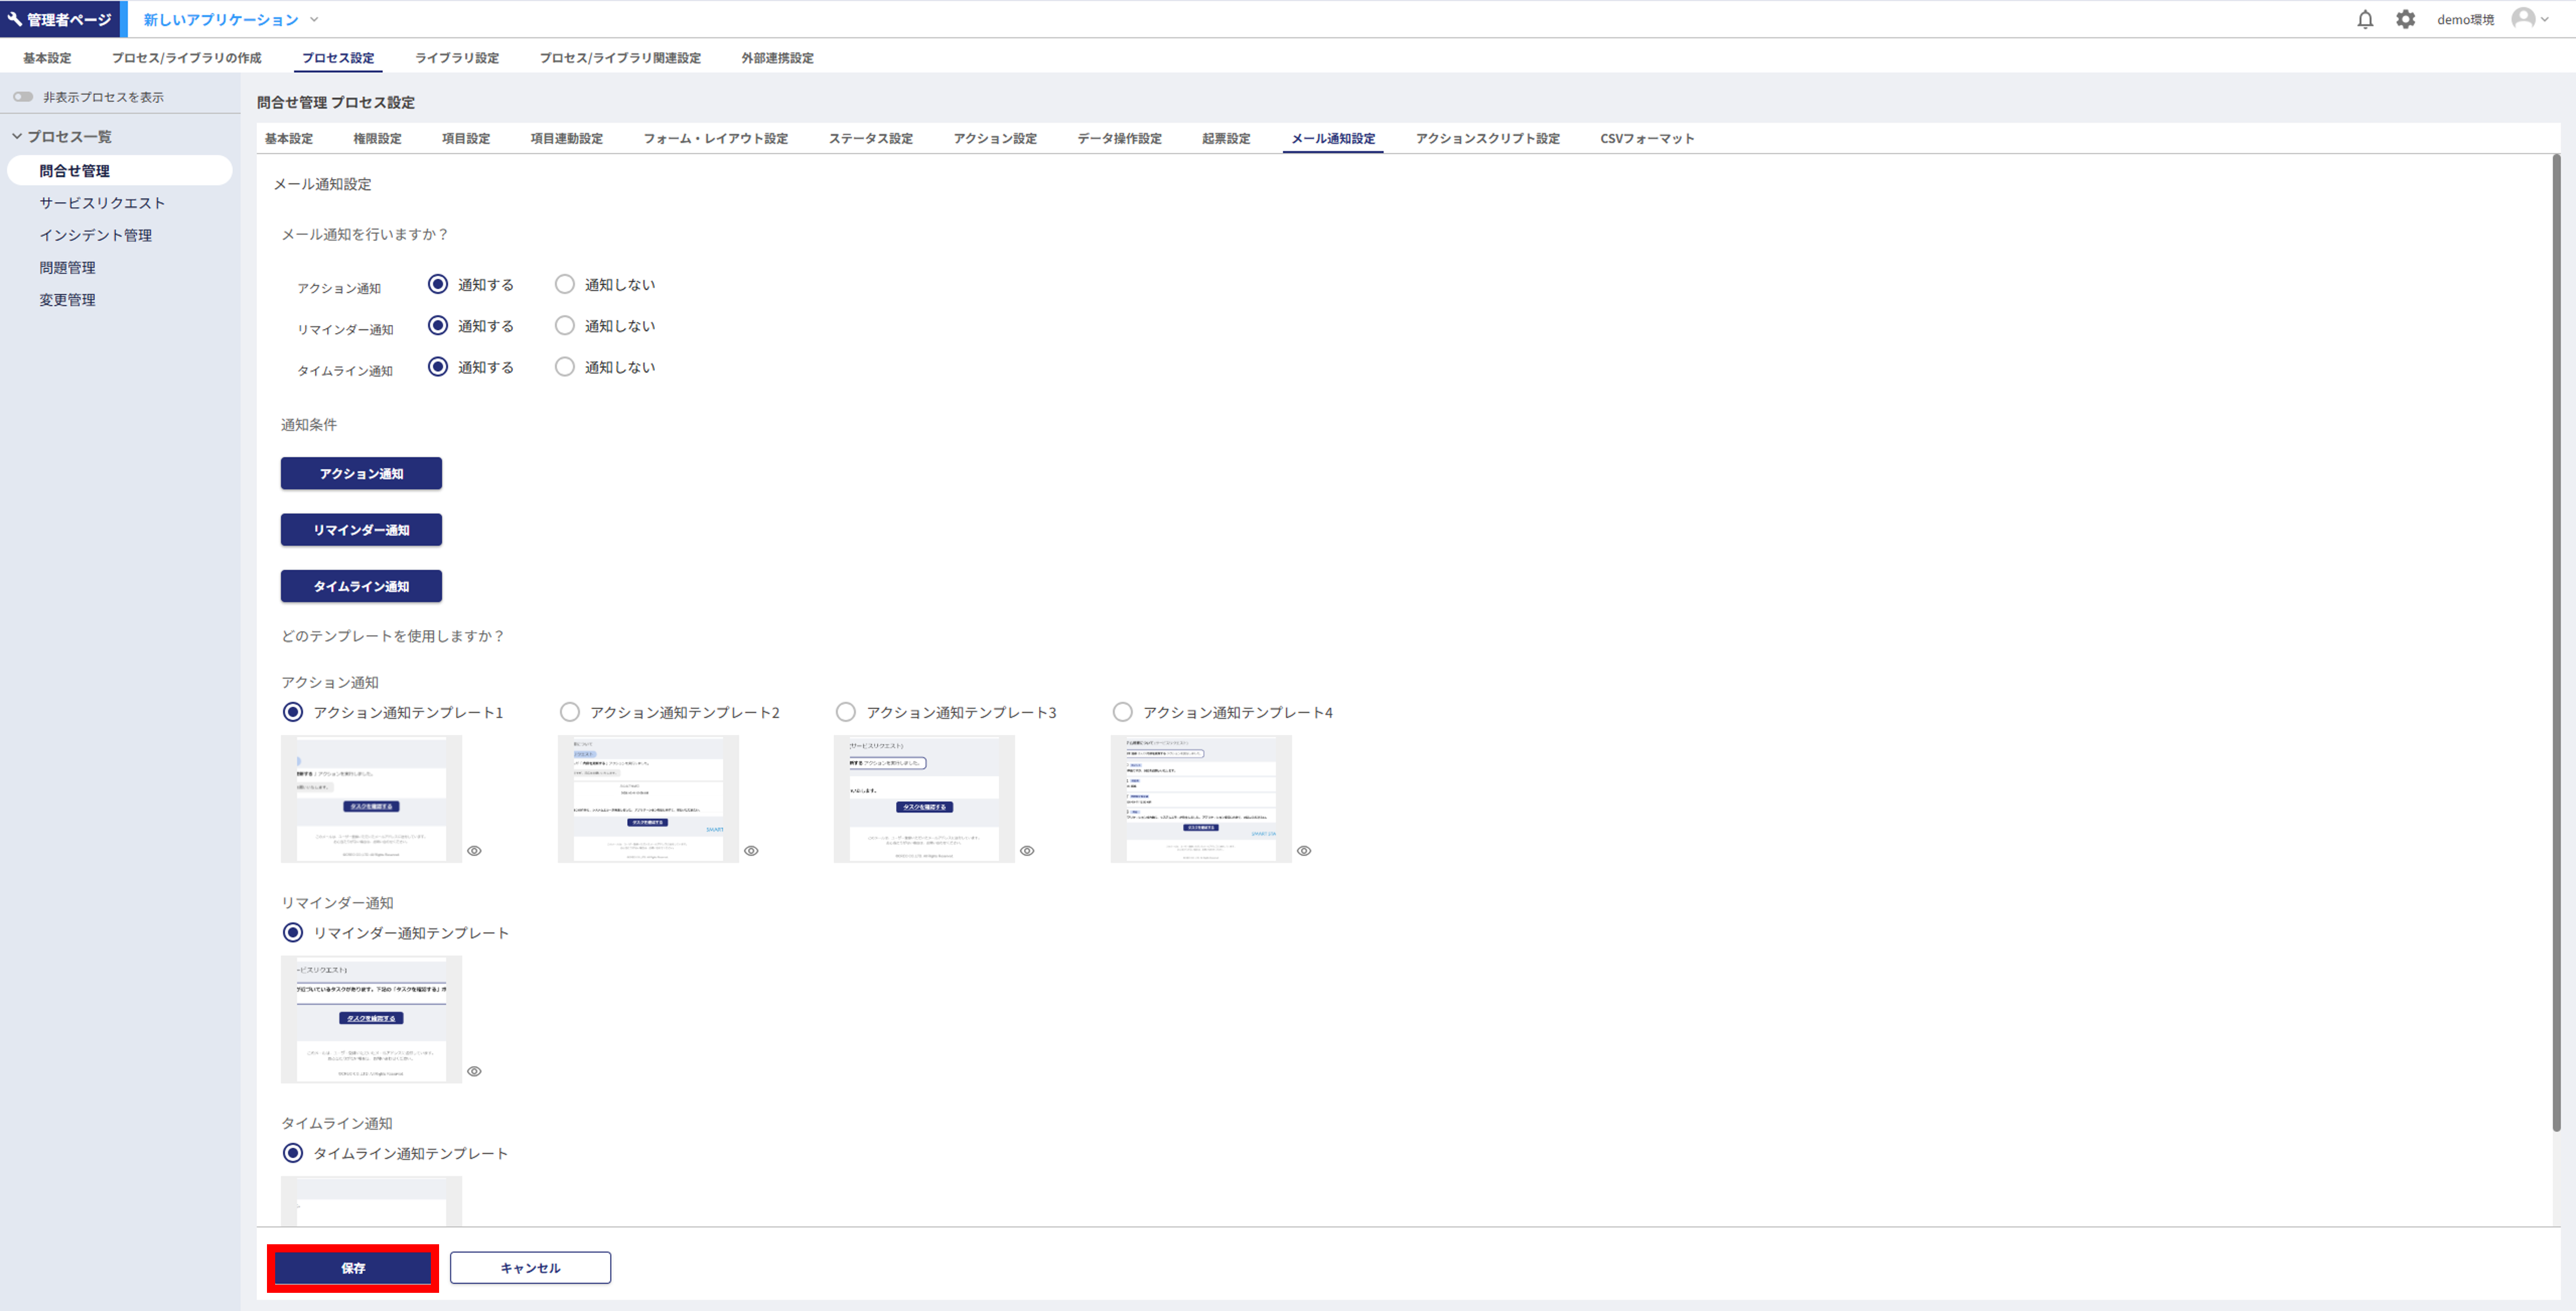This screenshot has height=1311, width=2576.
Task: Toggle 非表示プロセスを表示 switch
Action: (x=23, y=97)
